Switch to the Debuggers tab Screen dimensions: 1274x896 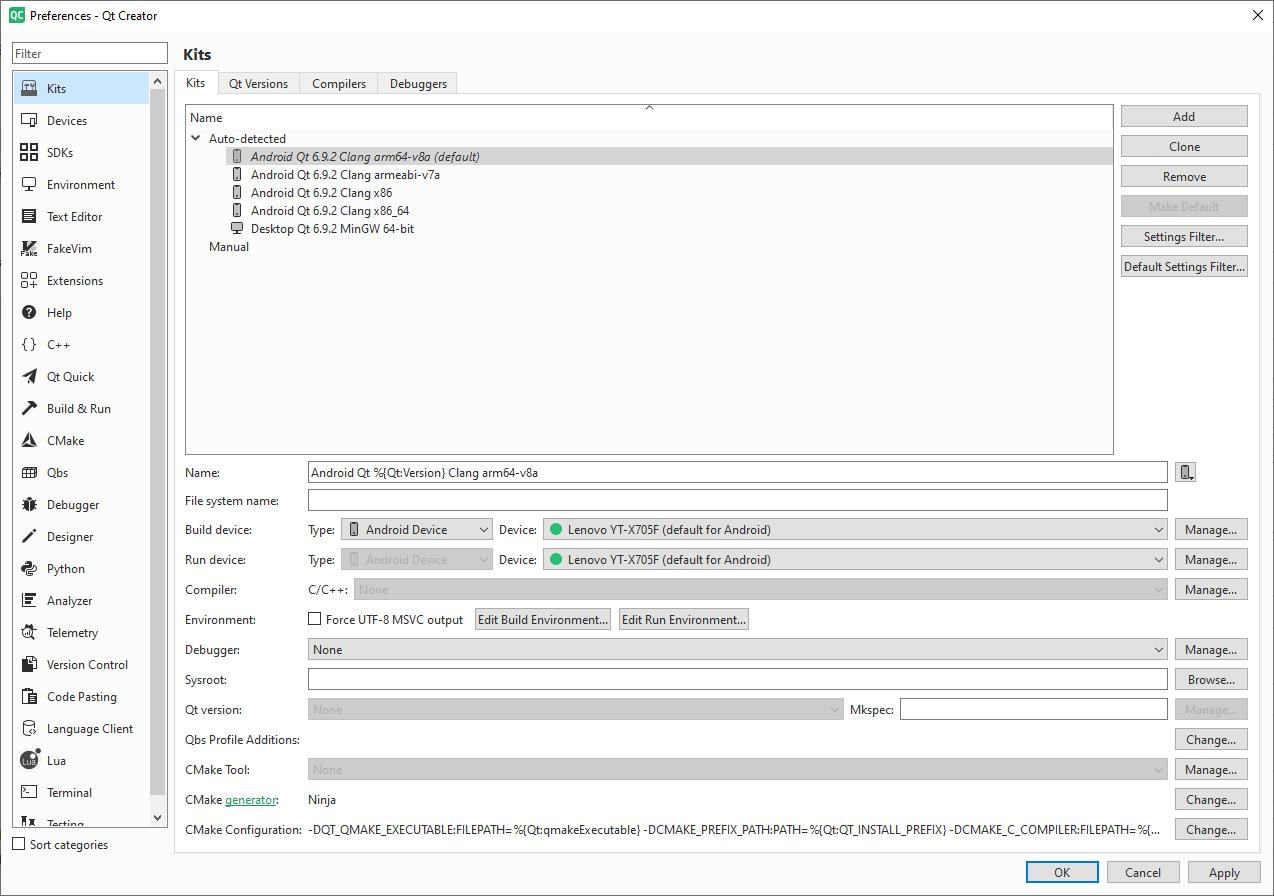(418, 84)
